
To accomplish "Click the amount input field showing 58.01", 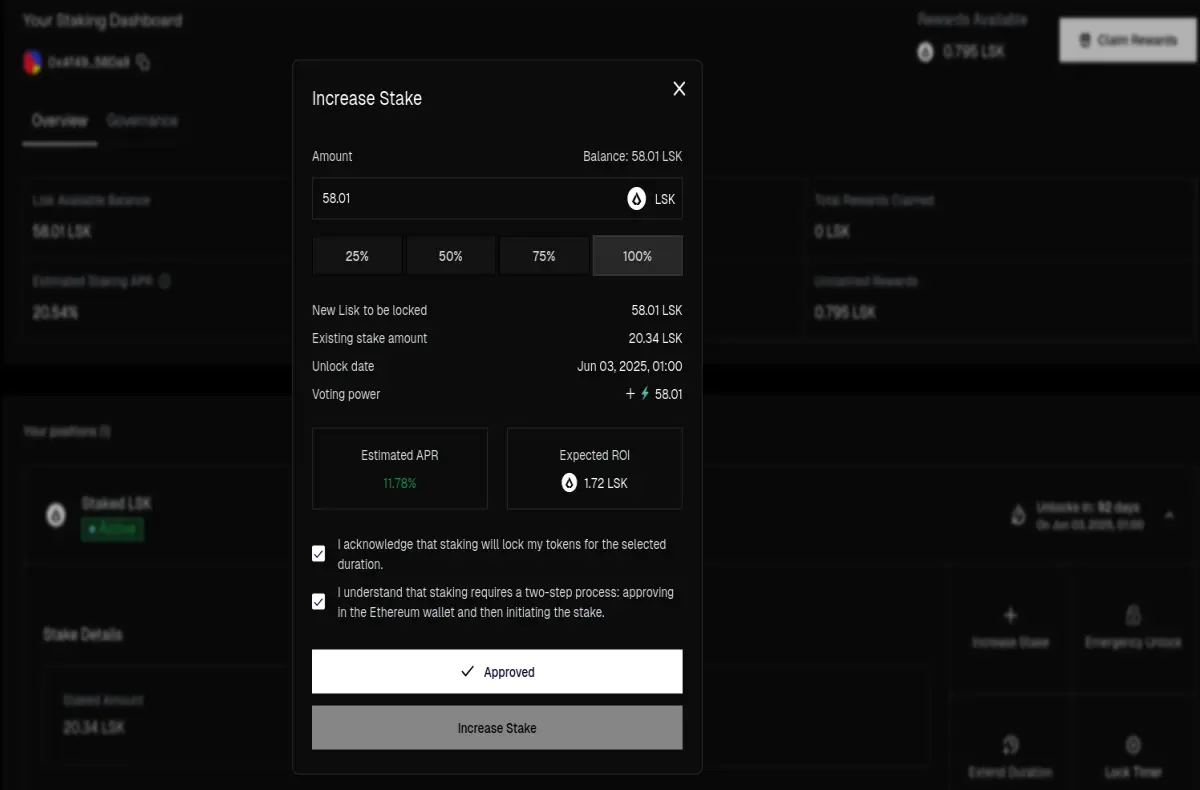I will point(497,199).
